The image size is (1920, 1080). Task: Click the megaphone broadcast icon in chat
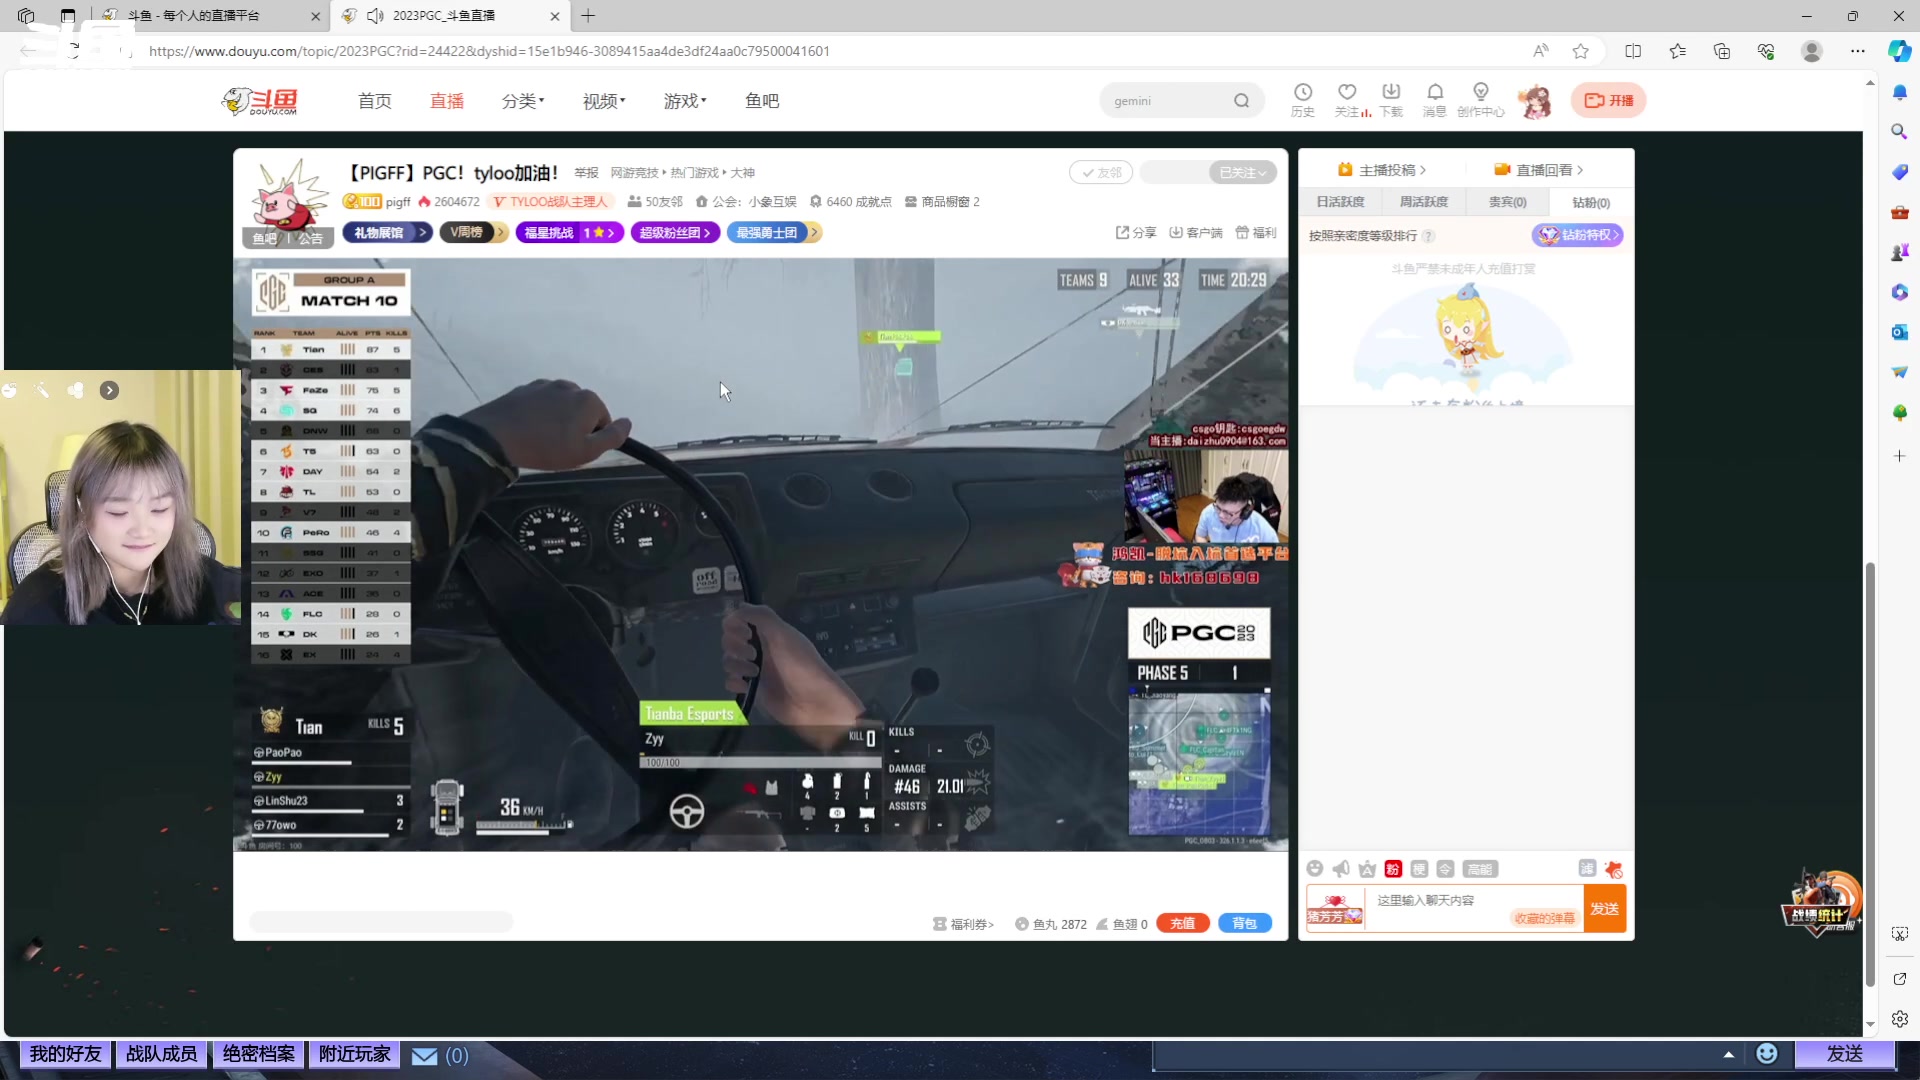point(1341,869)
